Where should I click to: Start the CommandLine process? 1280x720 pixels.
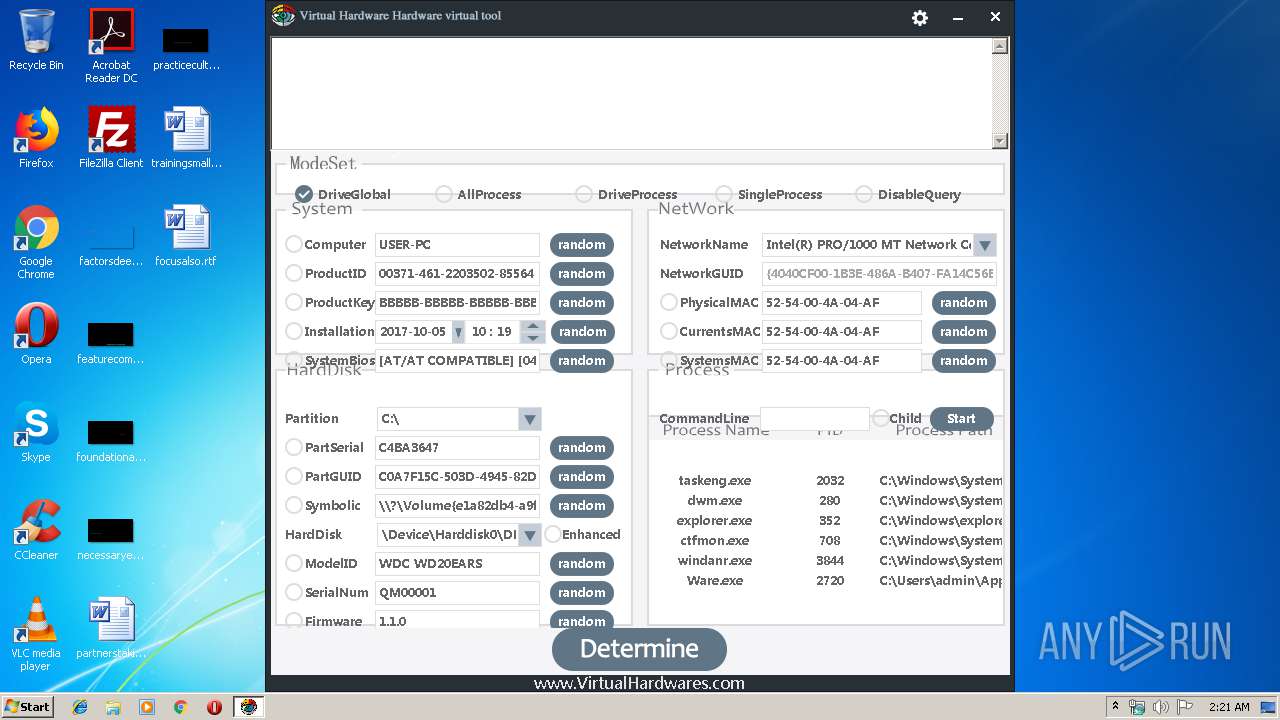pyautogui.click(x=961, y=419)
